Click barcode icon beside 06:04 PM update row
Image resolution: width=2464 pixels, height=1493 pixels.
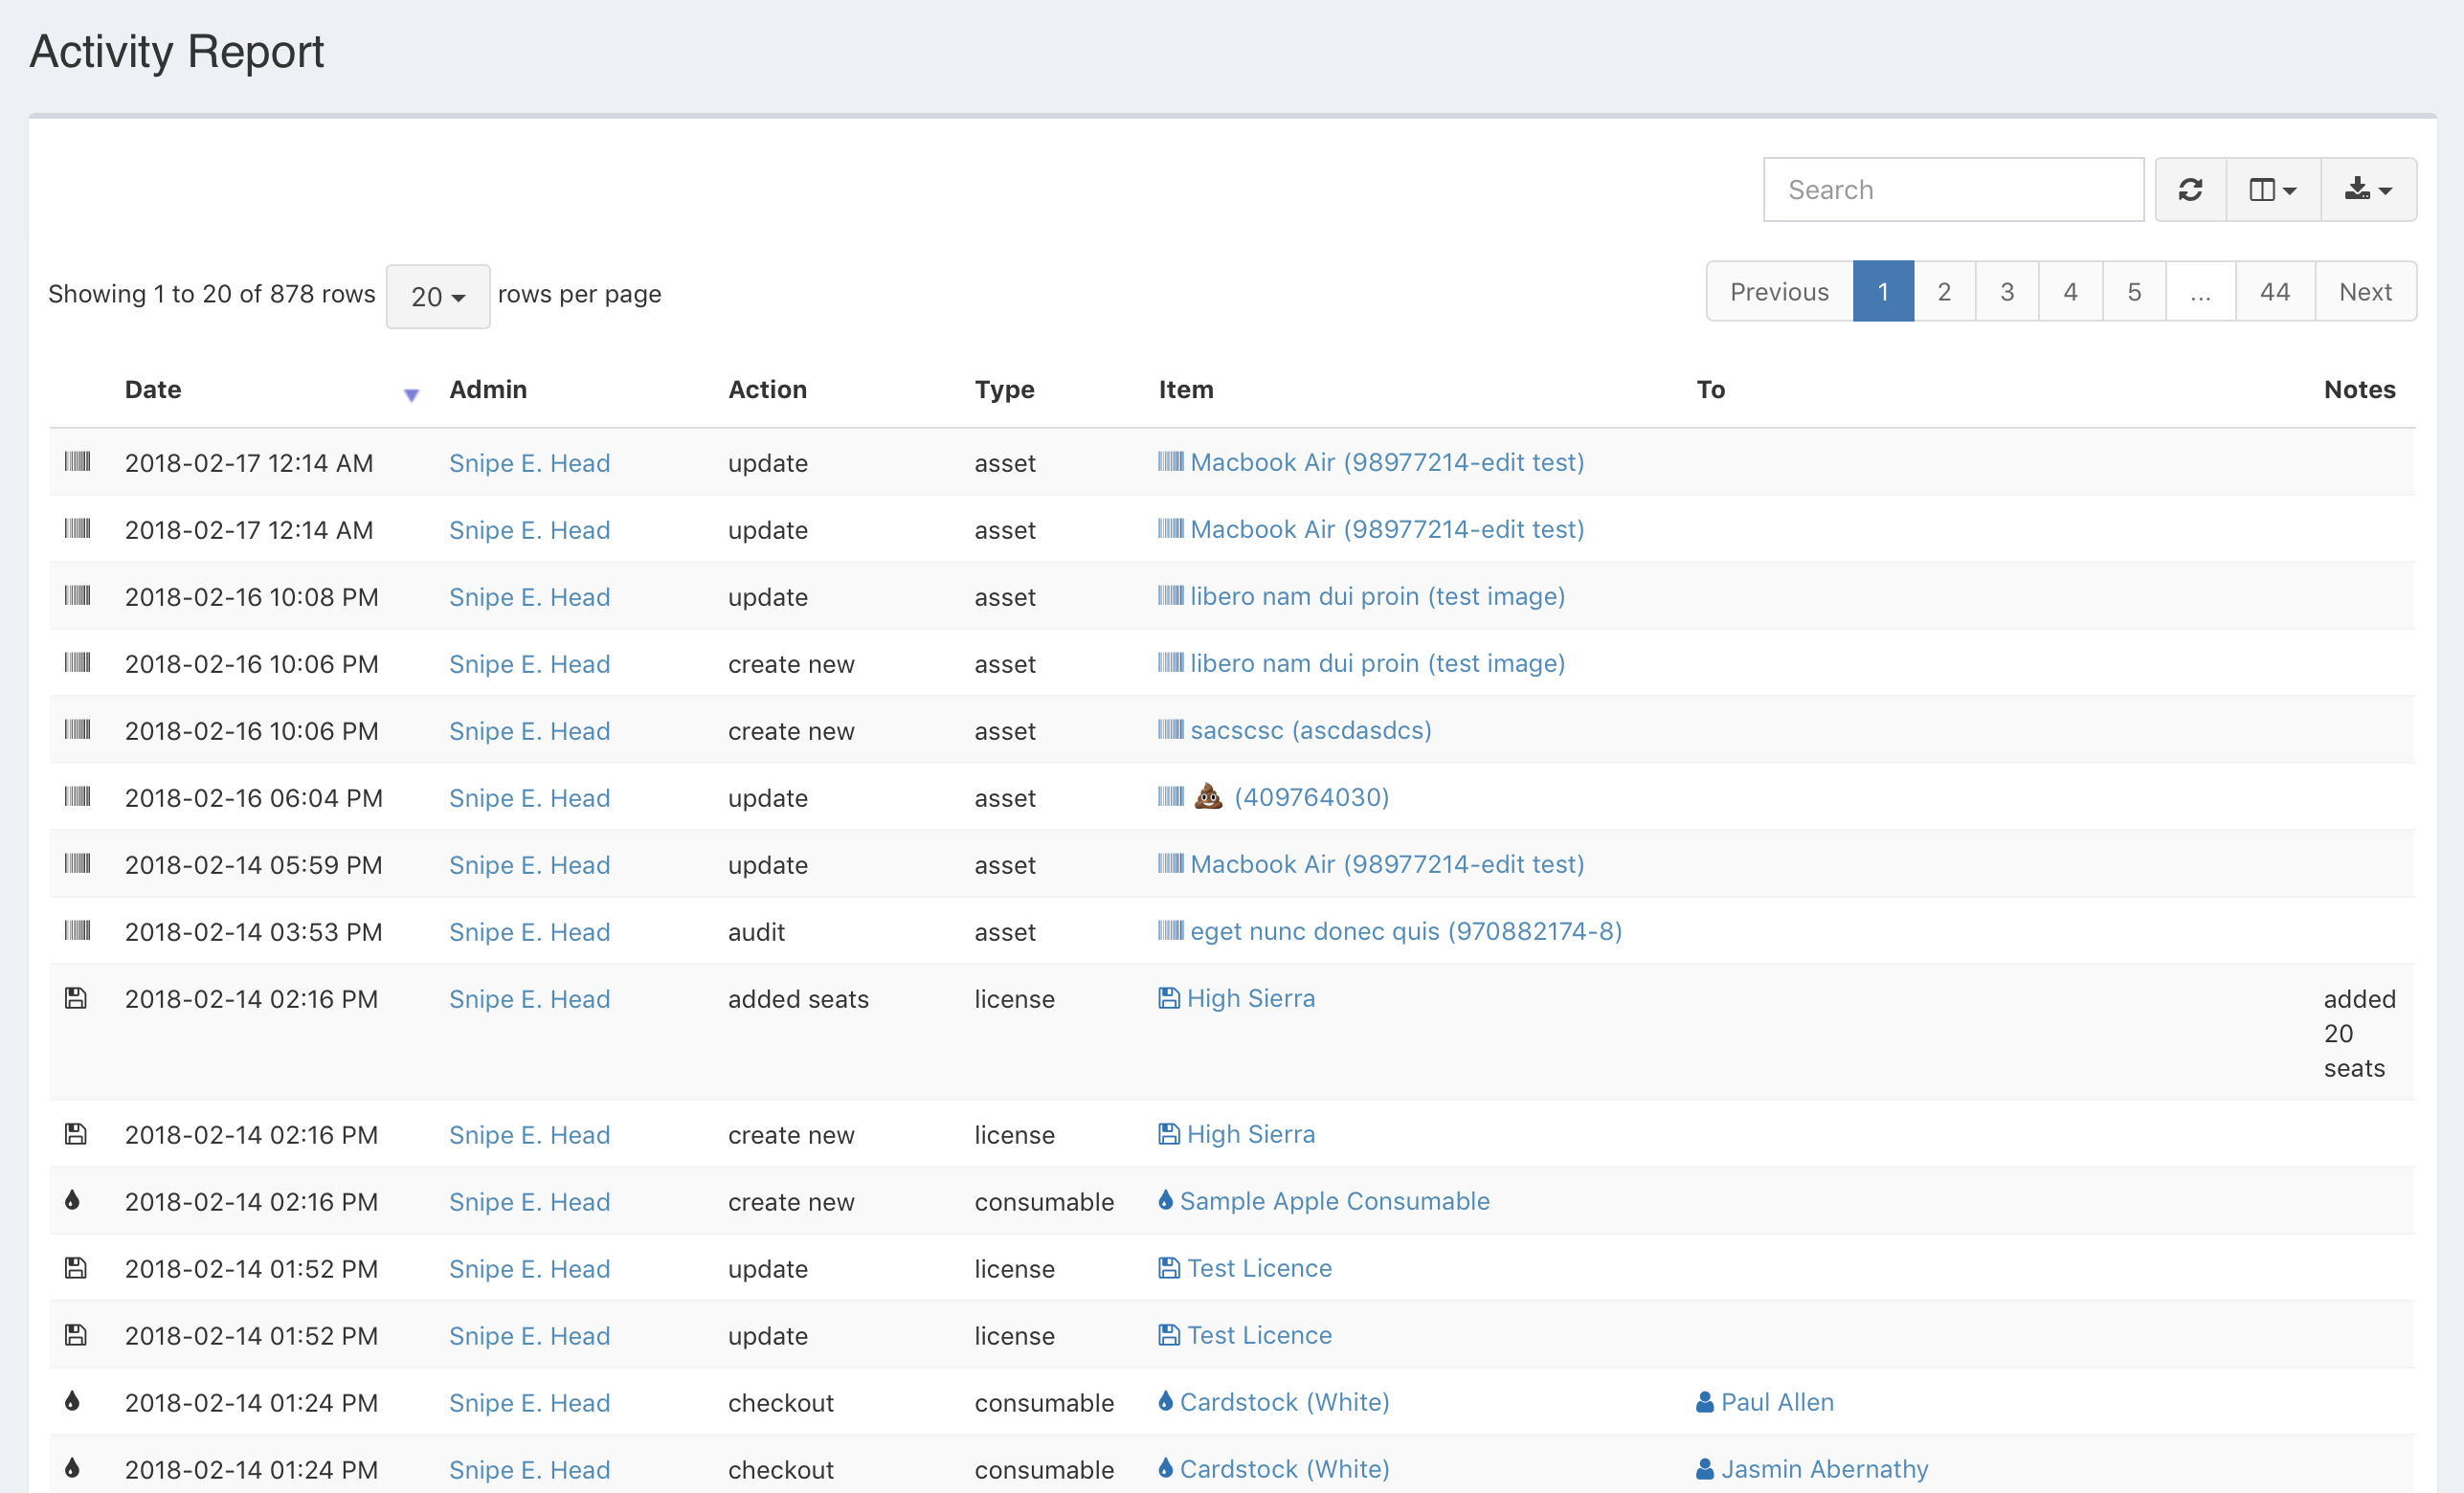point(77,796)
